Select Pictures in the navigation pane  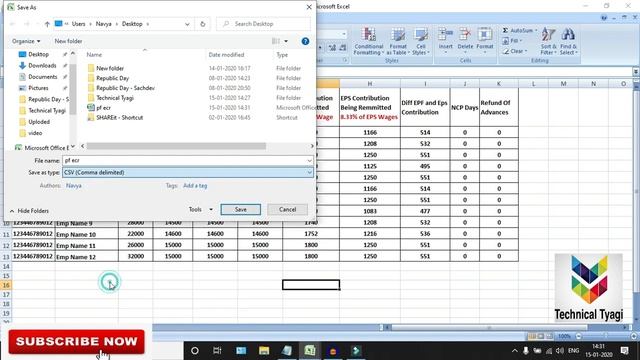coord(38,88)
